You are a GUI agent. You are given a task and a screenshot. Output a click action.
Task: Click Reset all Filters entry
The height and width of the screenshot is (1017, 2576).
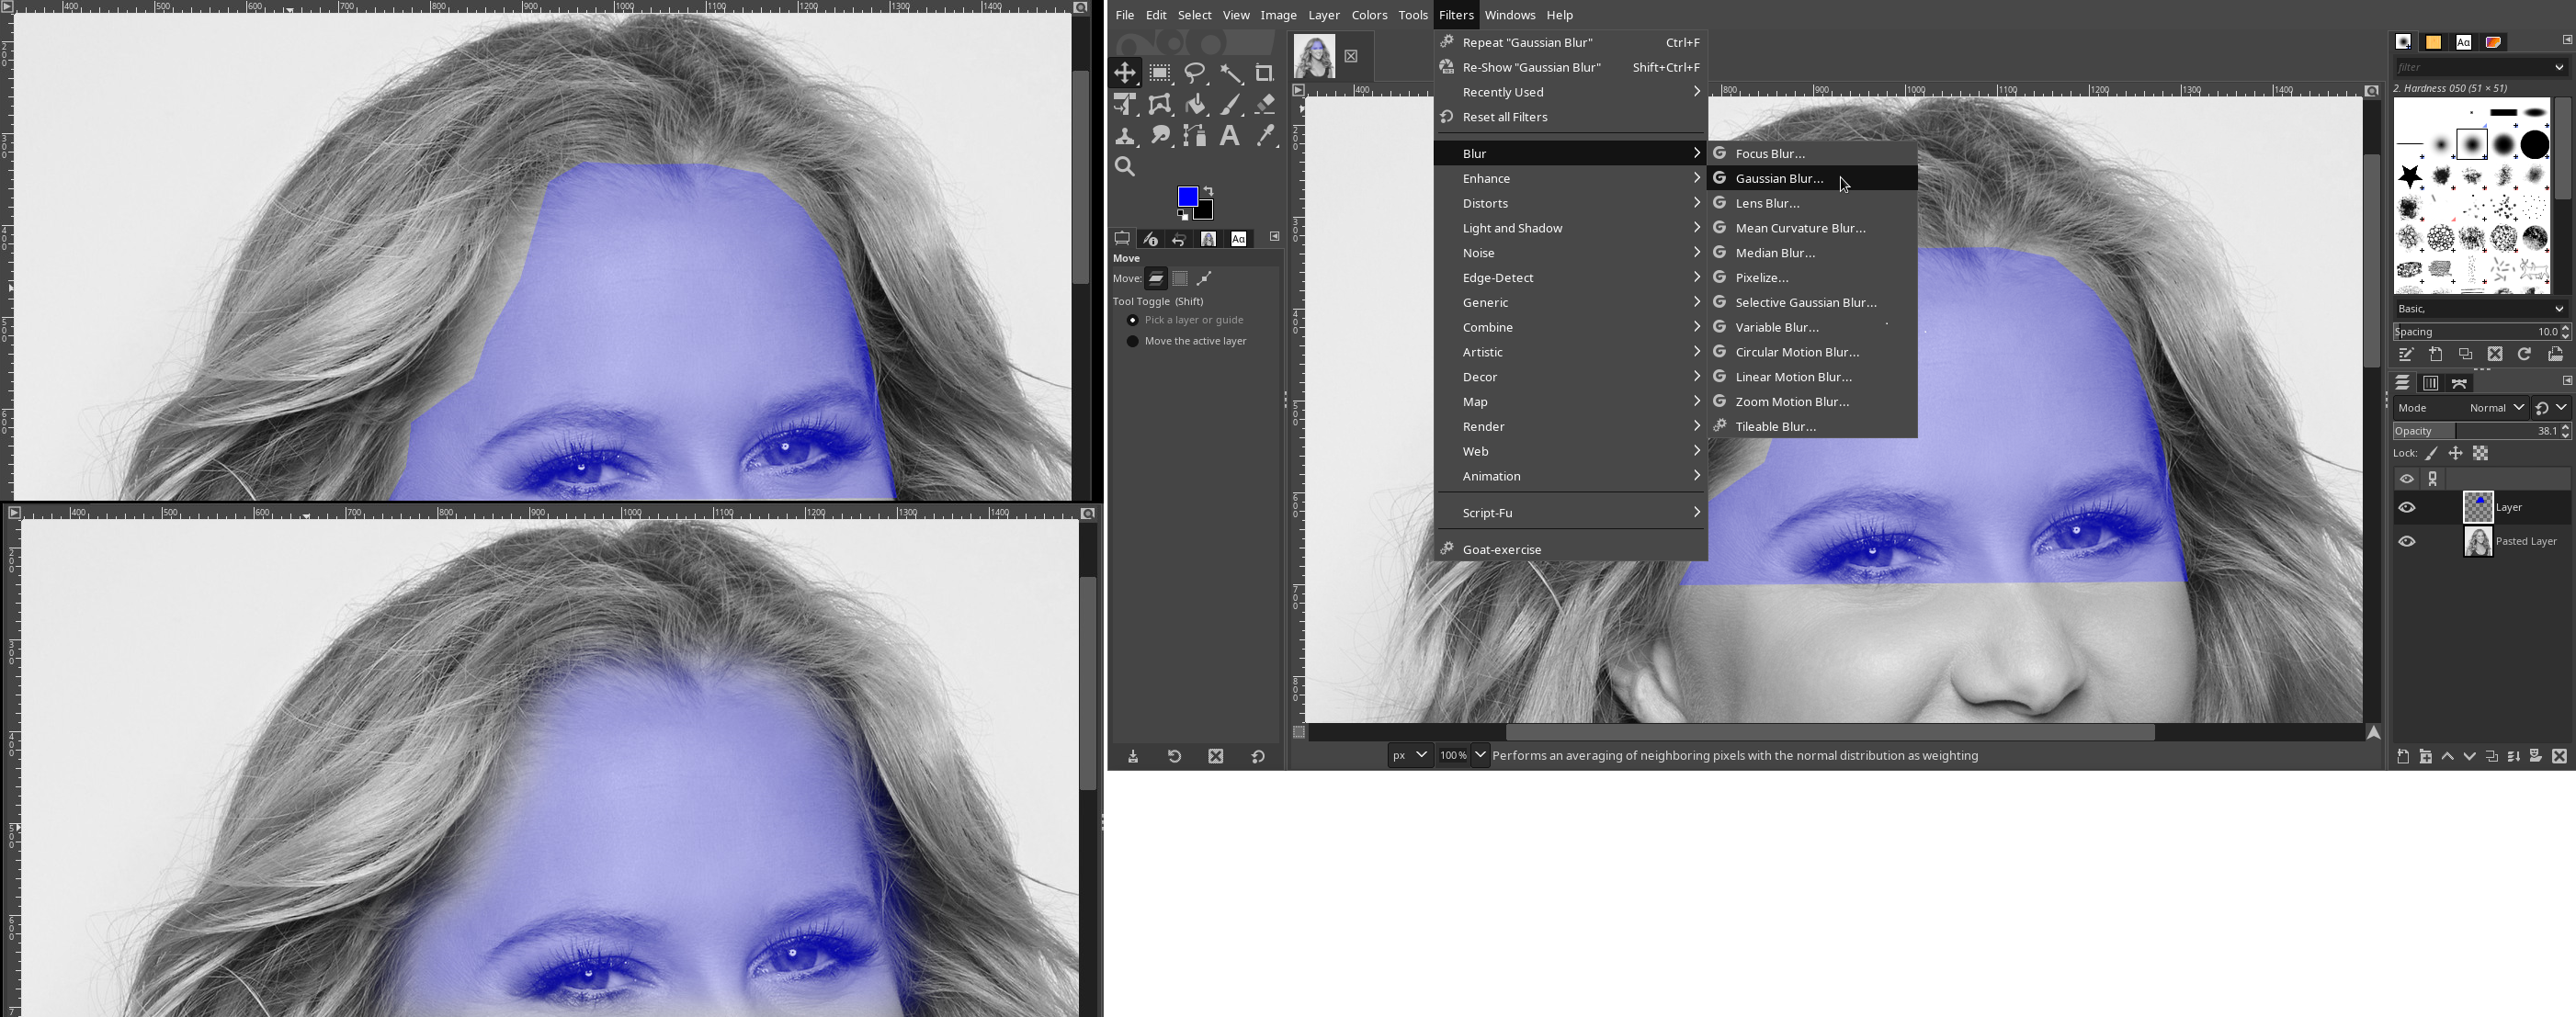click(x=1504, y=117)
